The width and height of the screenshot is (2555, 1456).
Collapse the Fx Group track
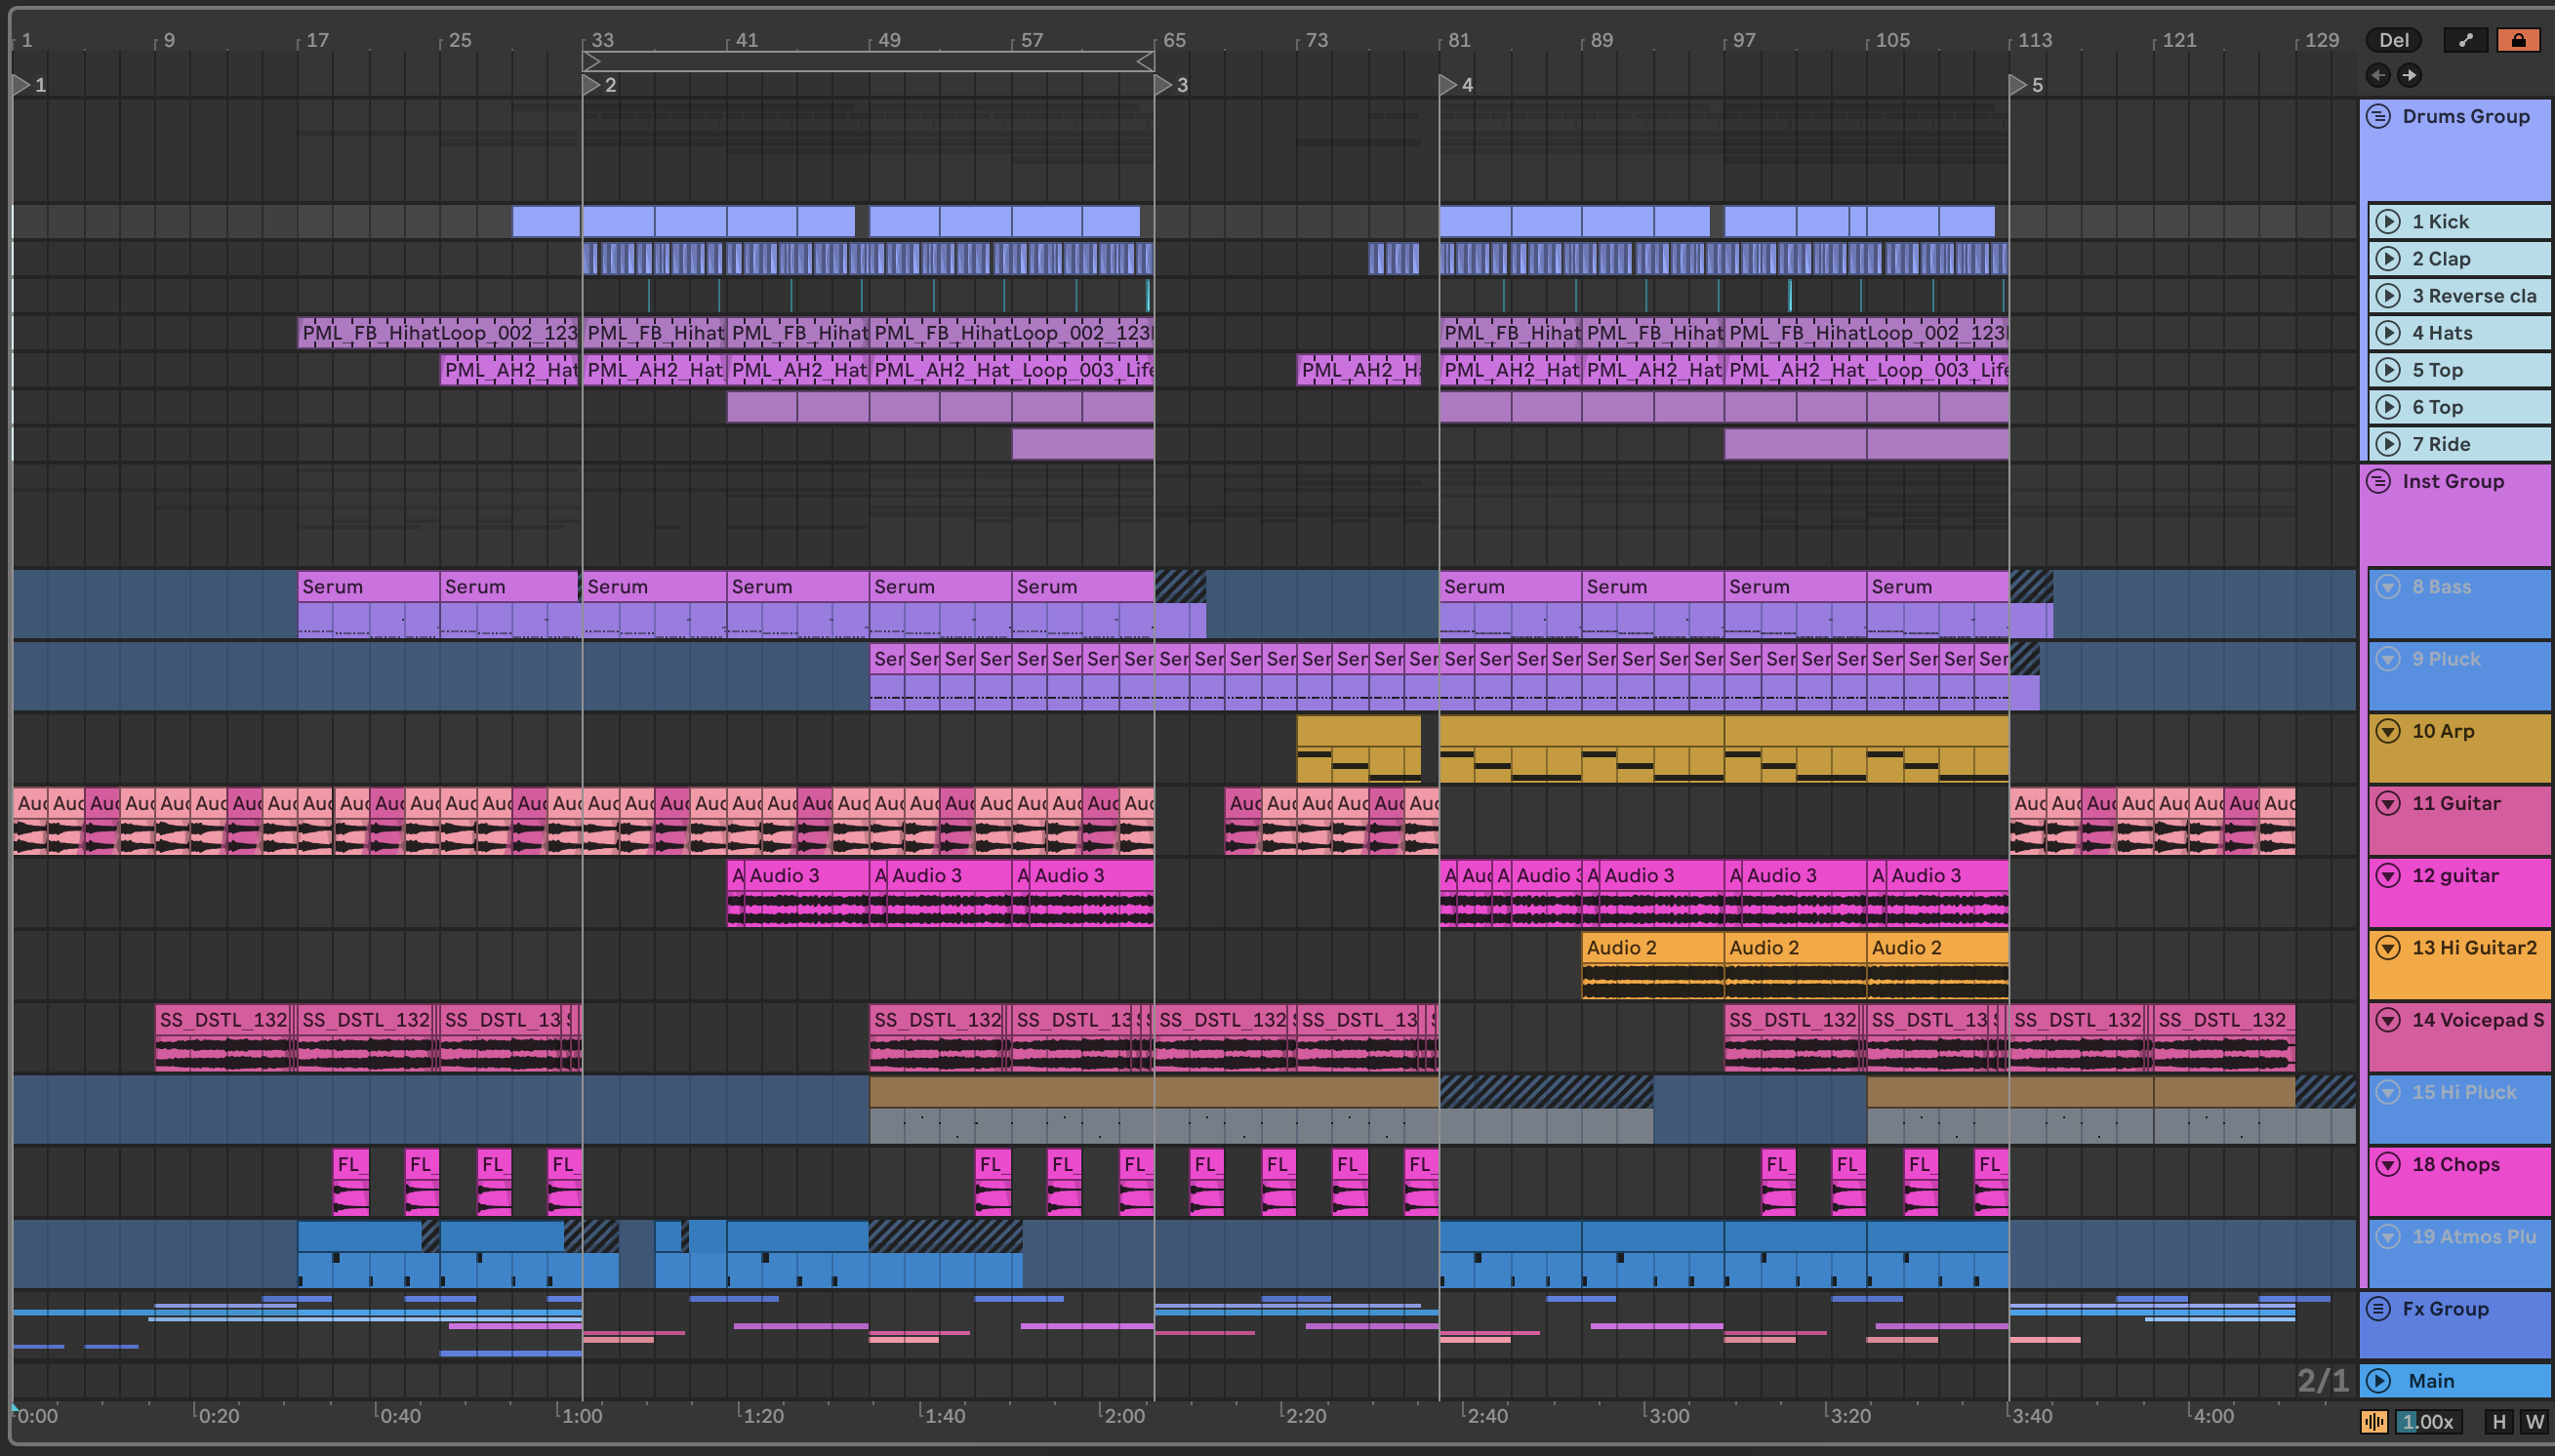(2378, 1308)
